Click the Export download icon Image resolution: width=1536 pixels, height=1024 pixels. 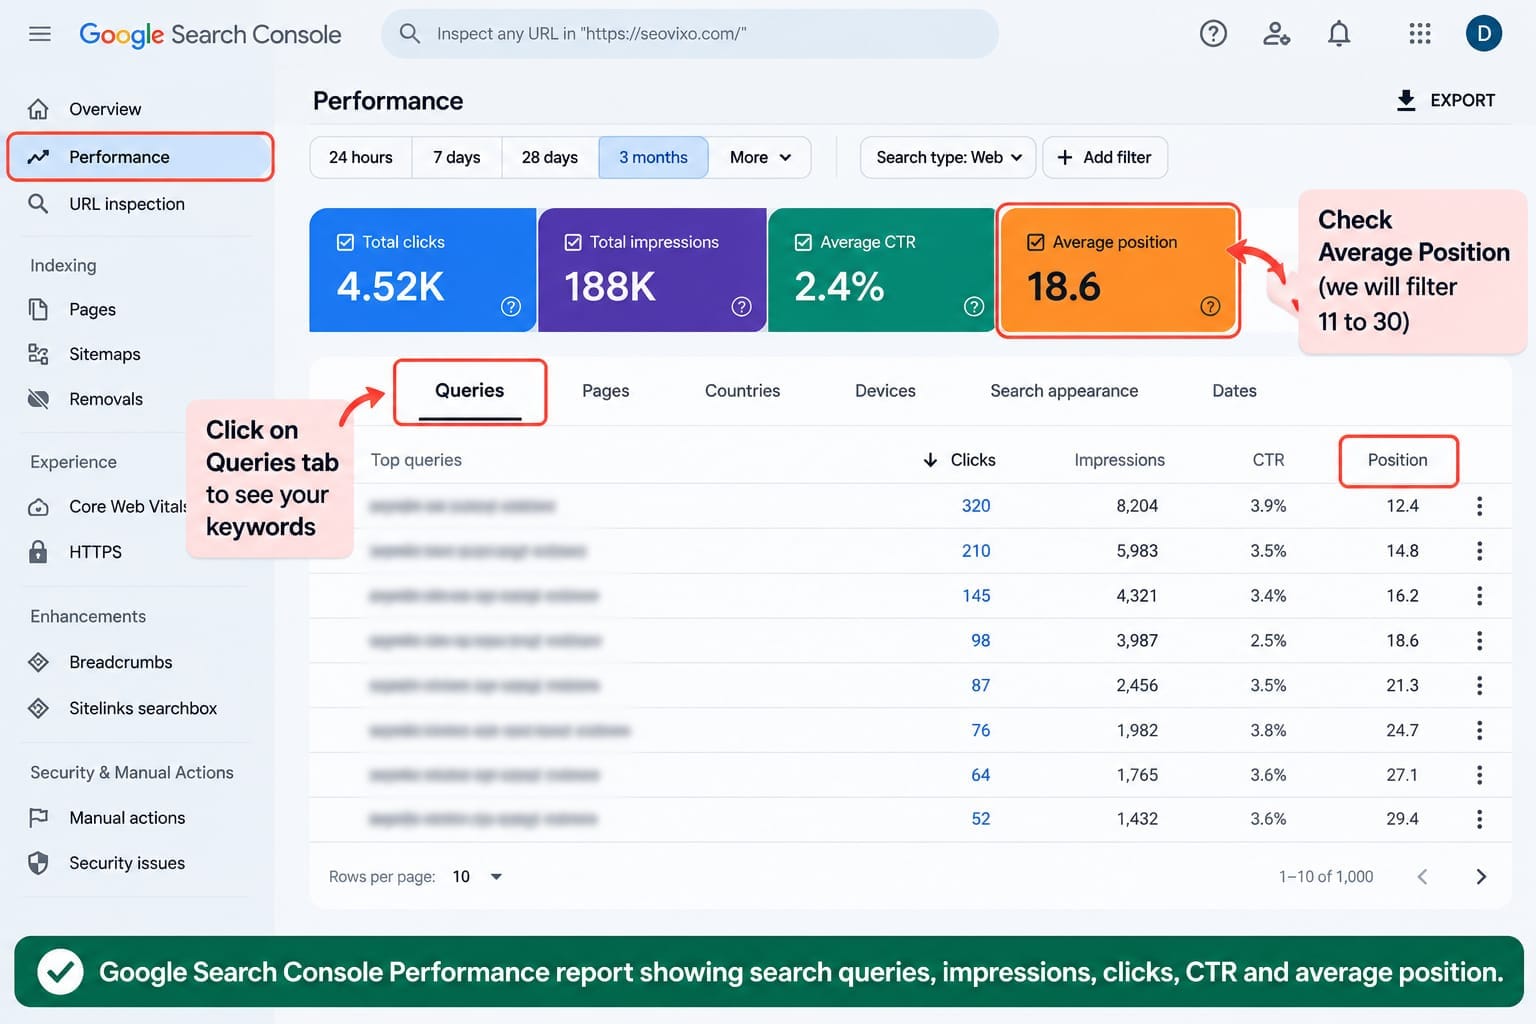1406,100
